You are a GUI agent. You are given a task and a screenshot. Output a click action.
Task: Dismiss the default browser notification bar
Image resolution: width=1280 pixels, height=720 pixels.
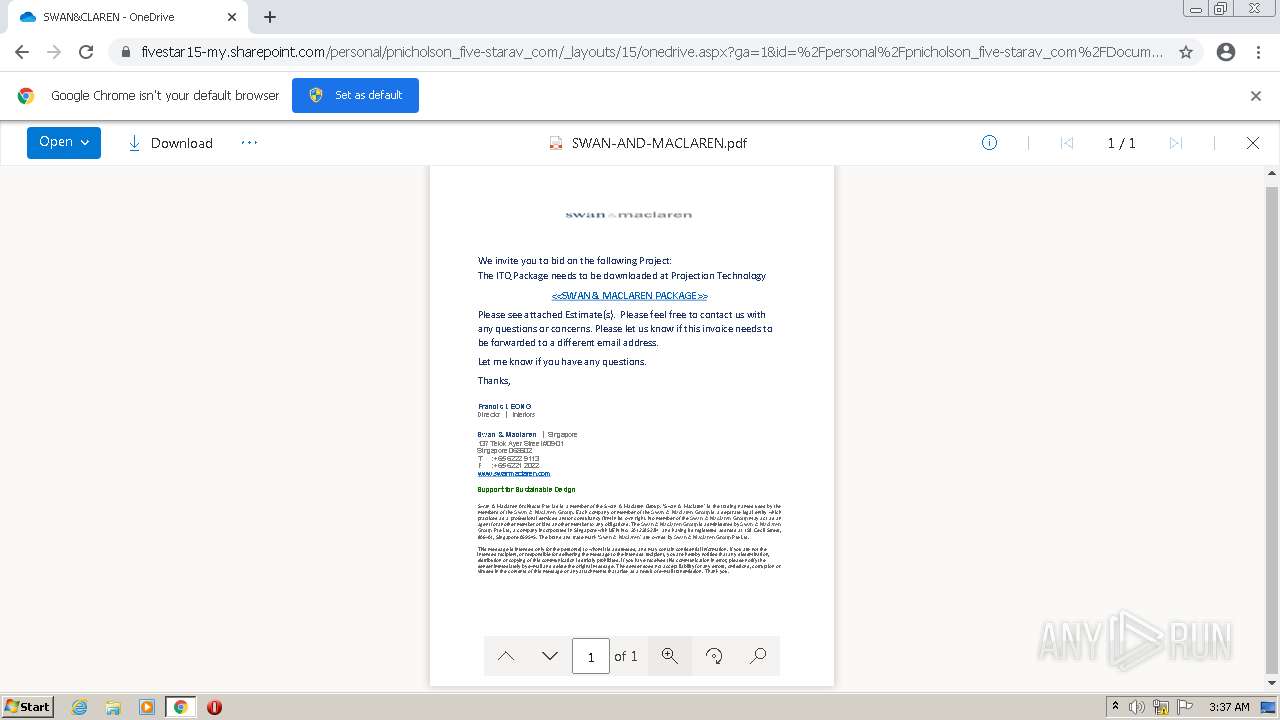click(1256, 96)
